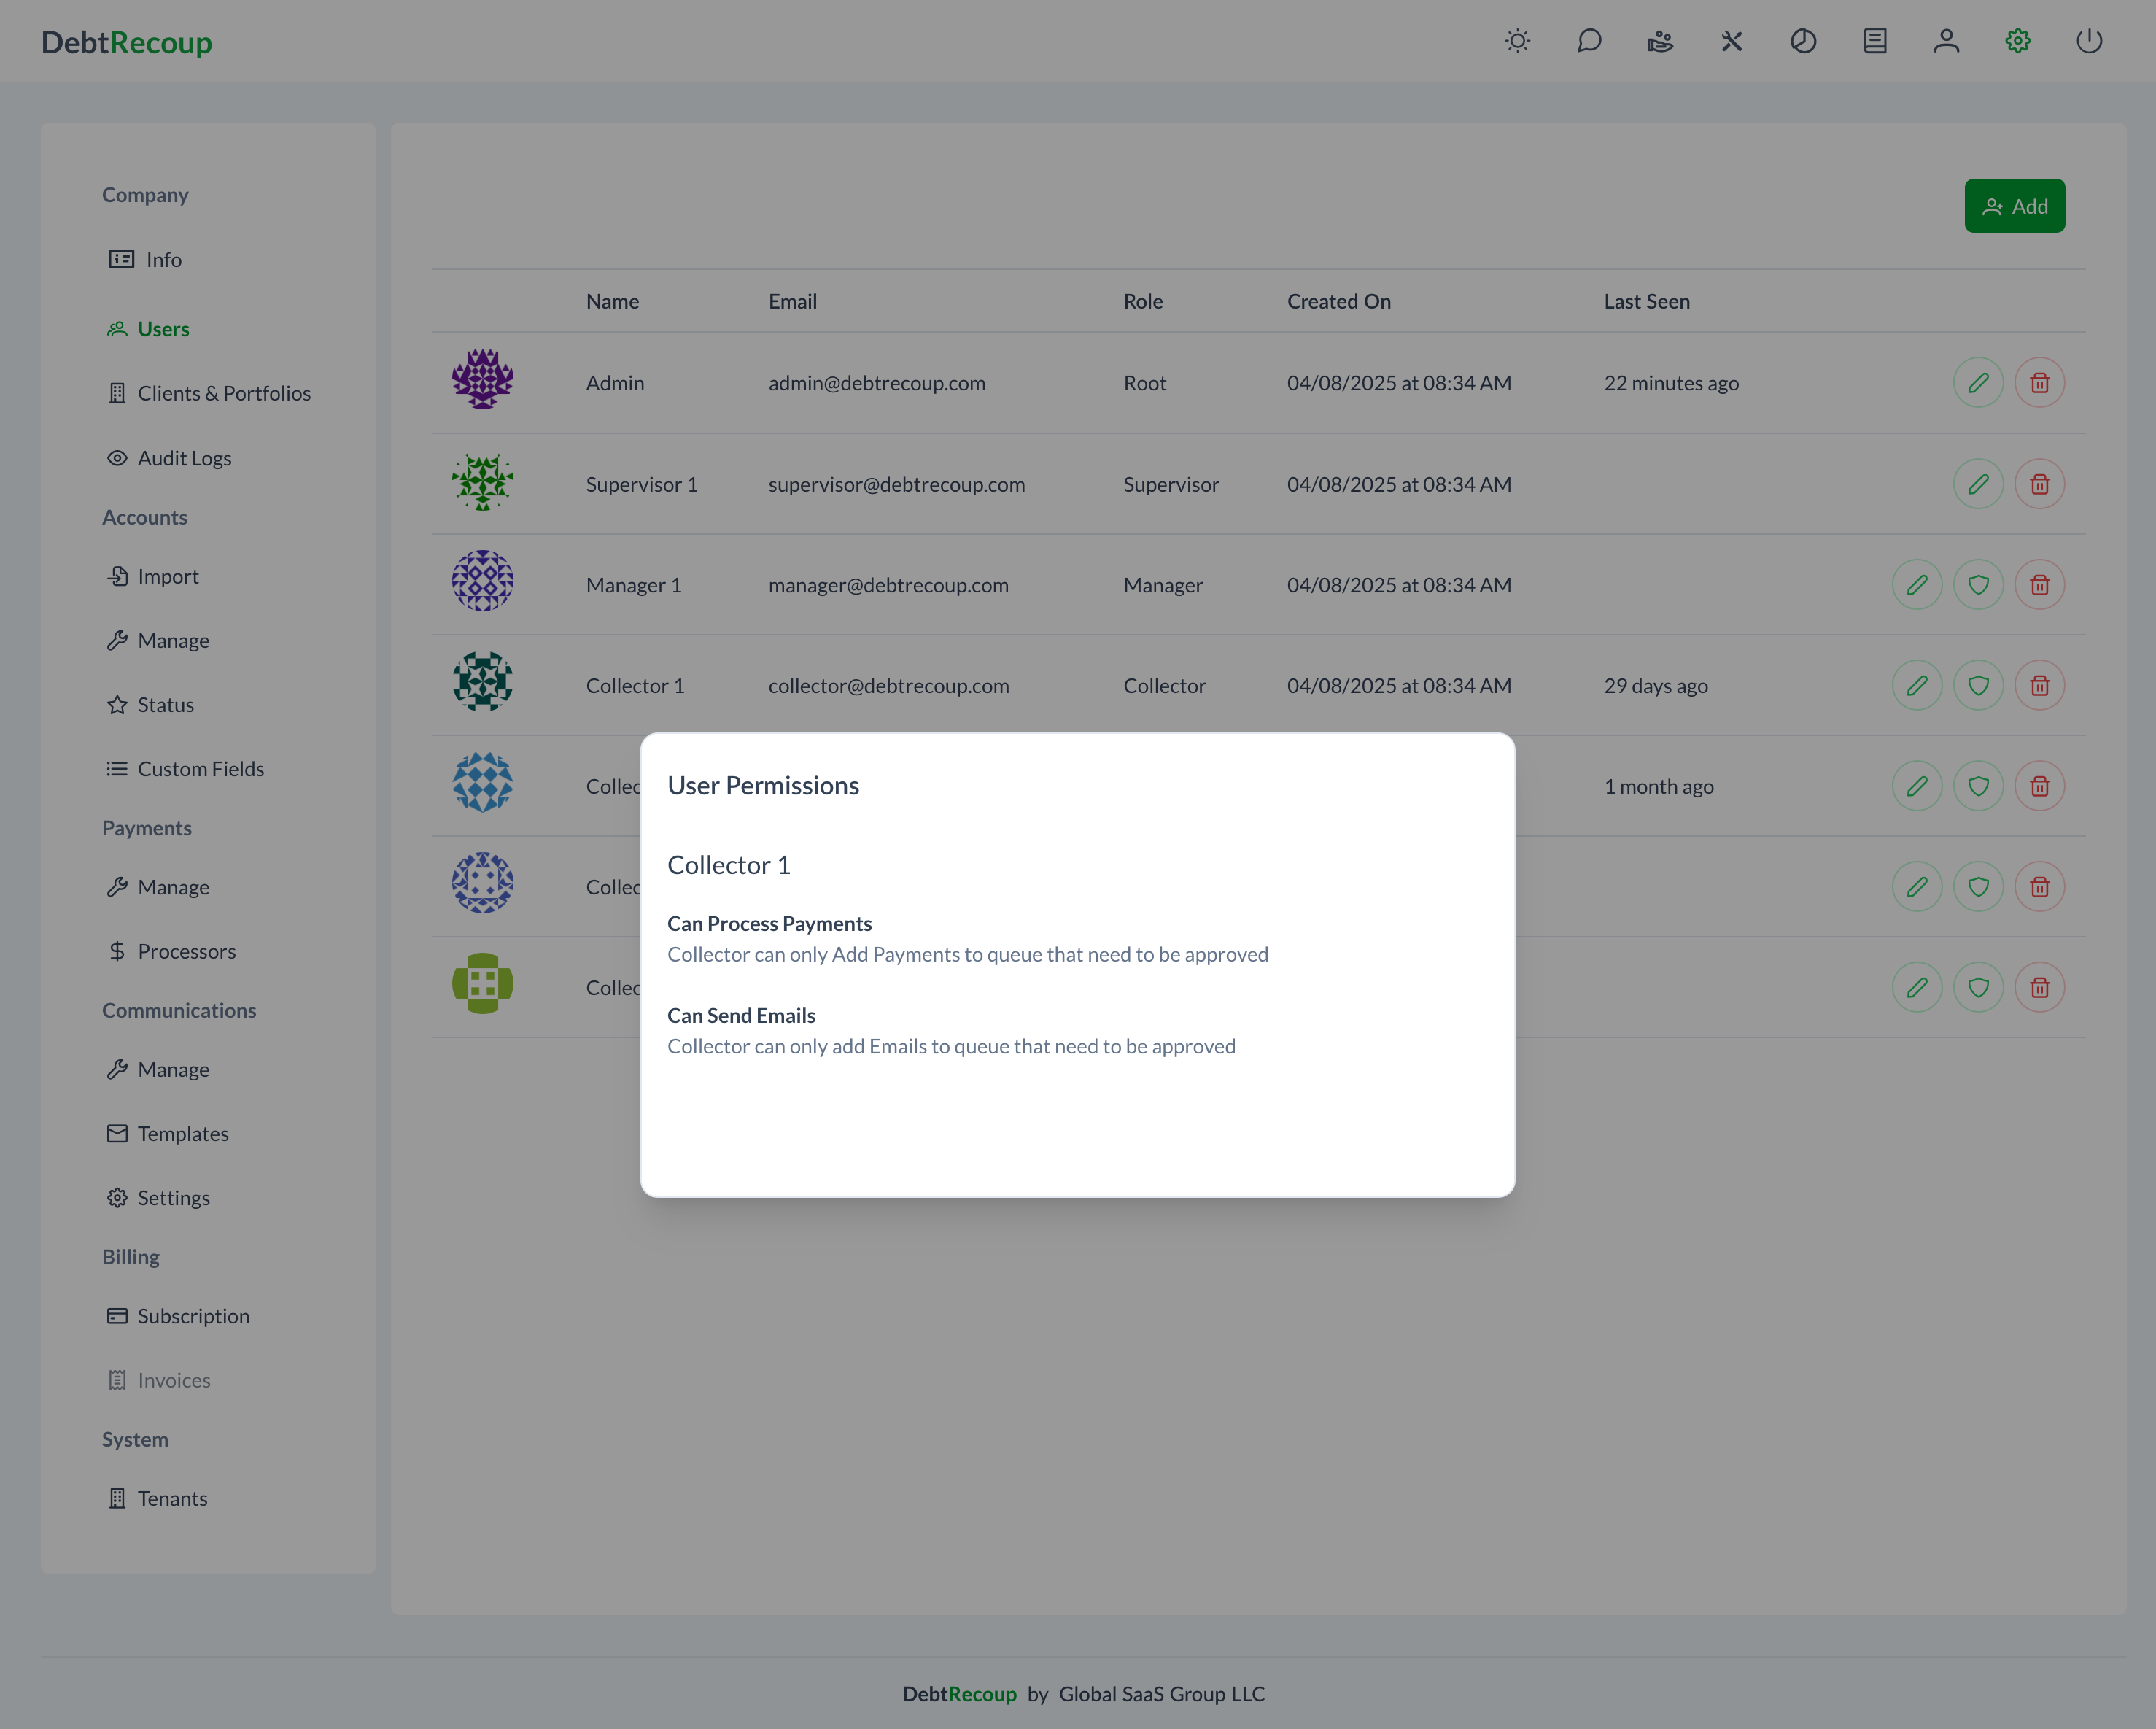
Task: Click the hand coins payments icon
Action: [x=1660, y=41]
